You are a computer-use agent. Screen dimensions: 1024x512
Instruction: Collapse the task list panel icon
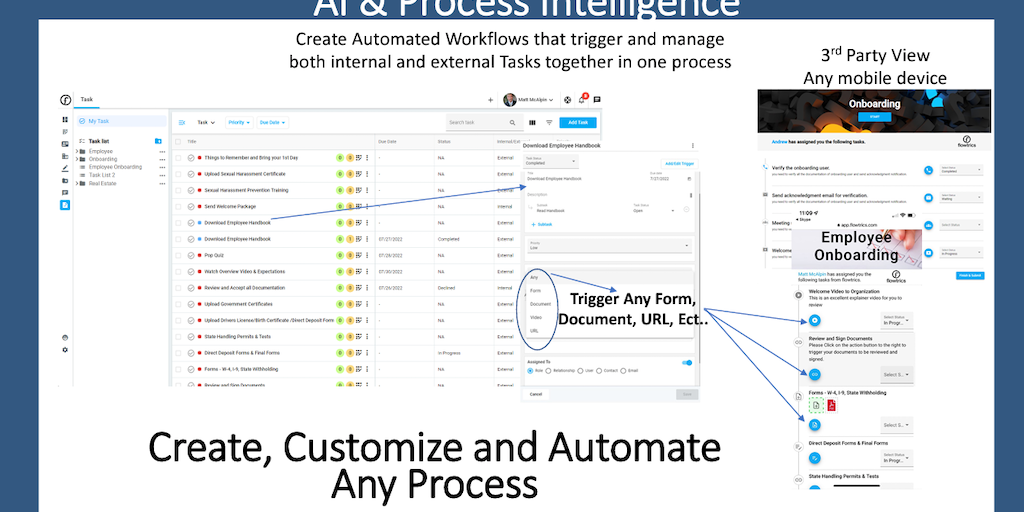(x=182, y=122)
